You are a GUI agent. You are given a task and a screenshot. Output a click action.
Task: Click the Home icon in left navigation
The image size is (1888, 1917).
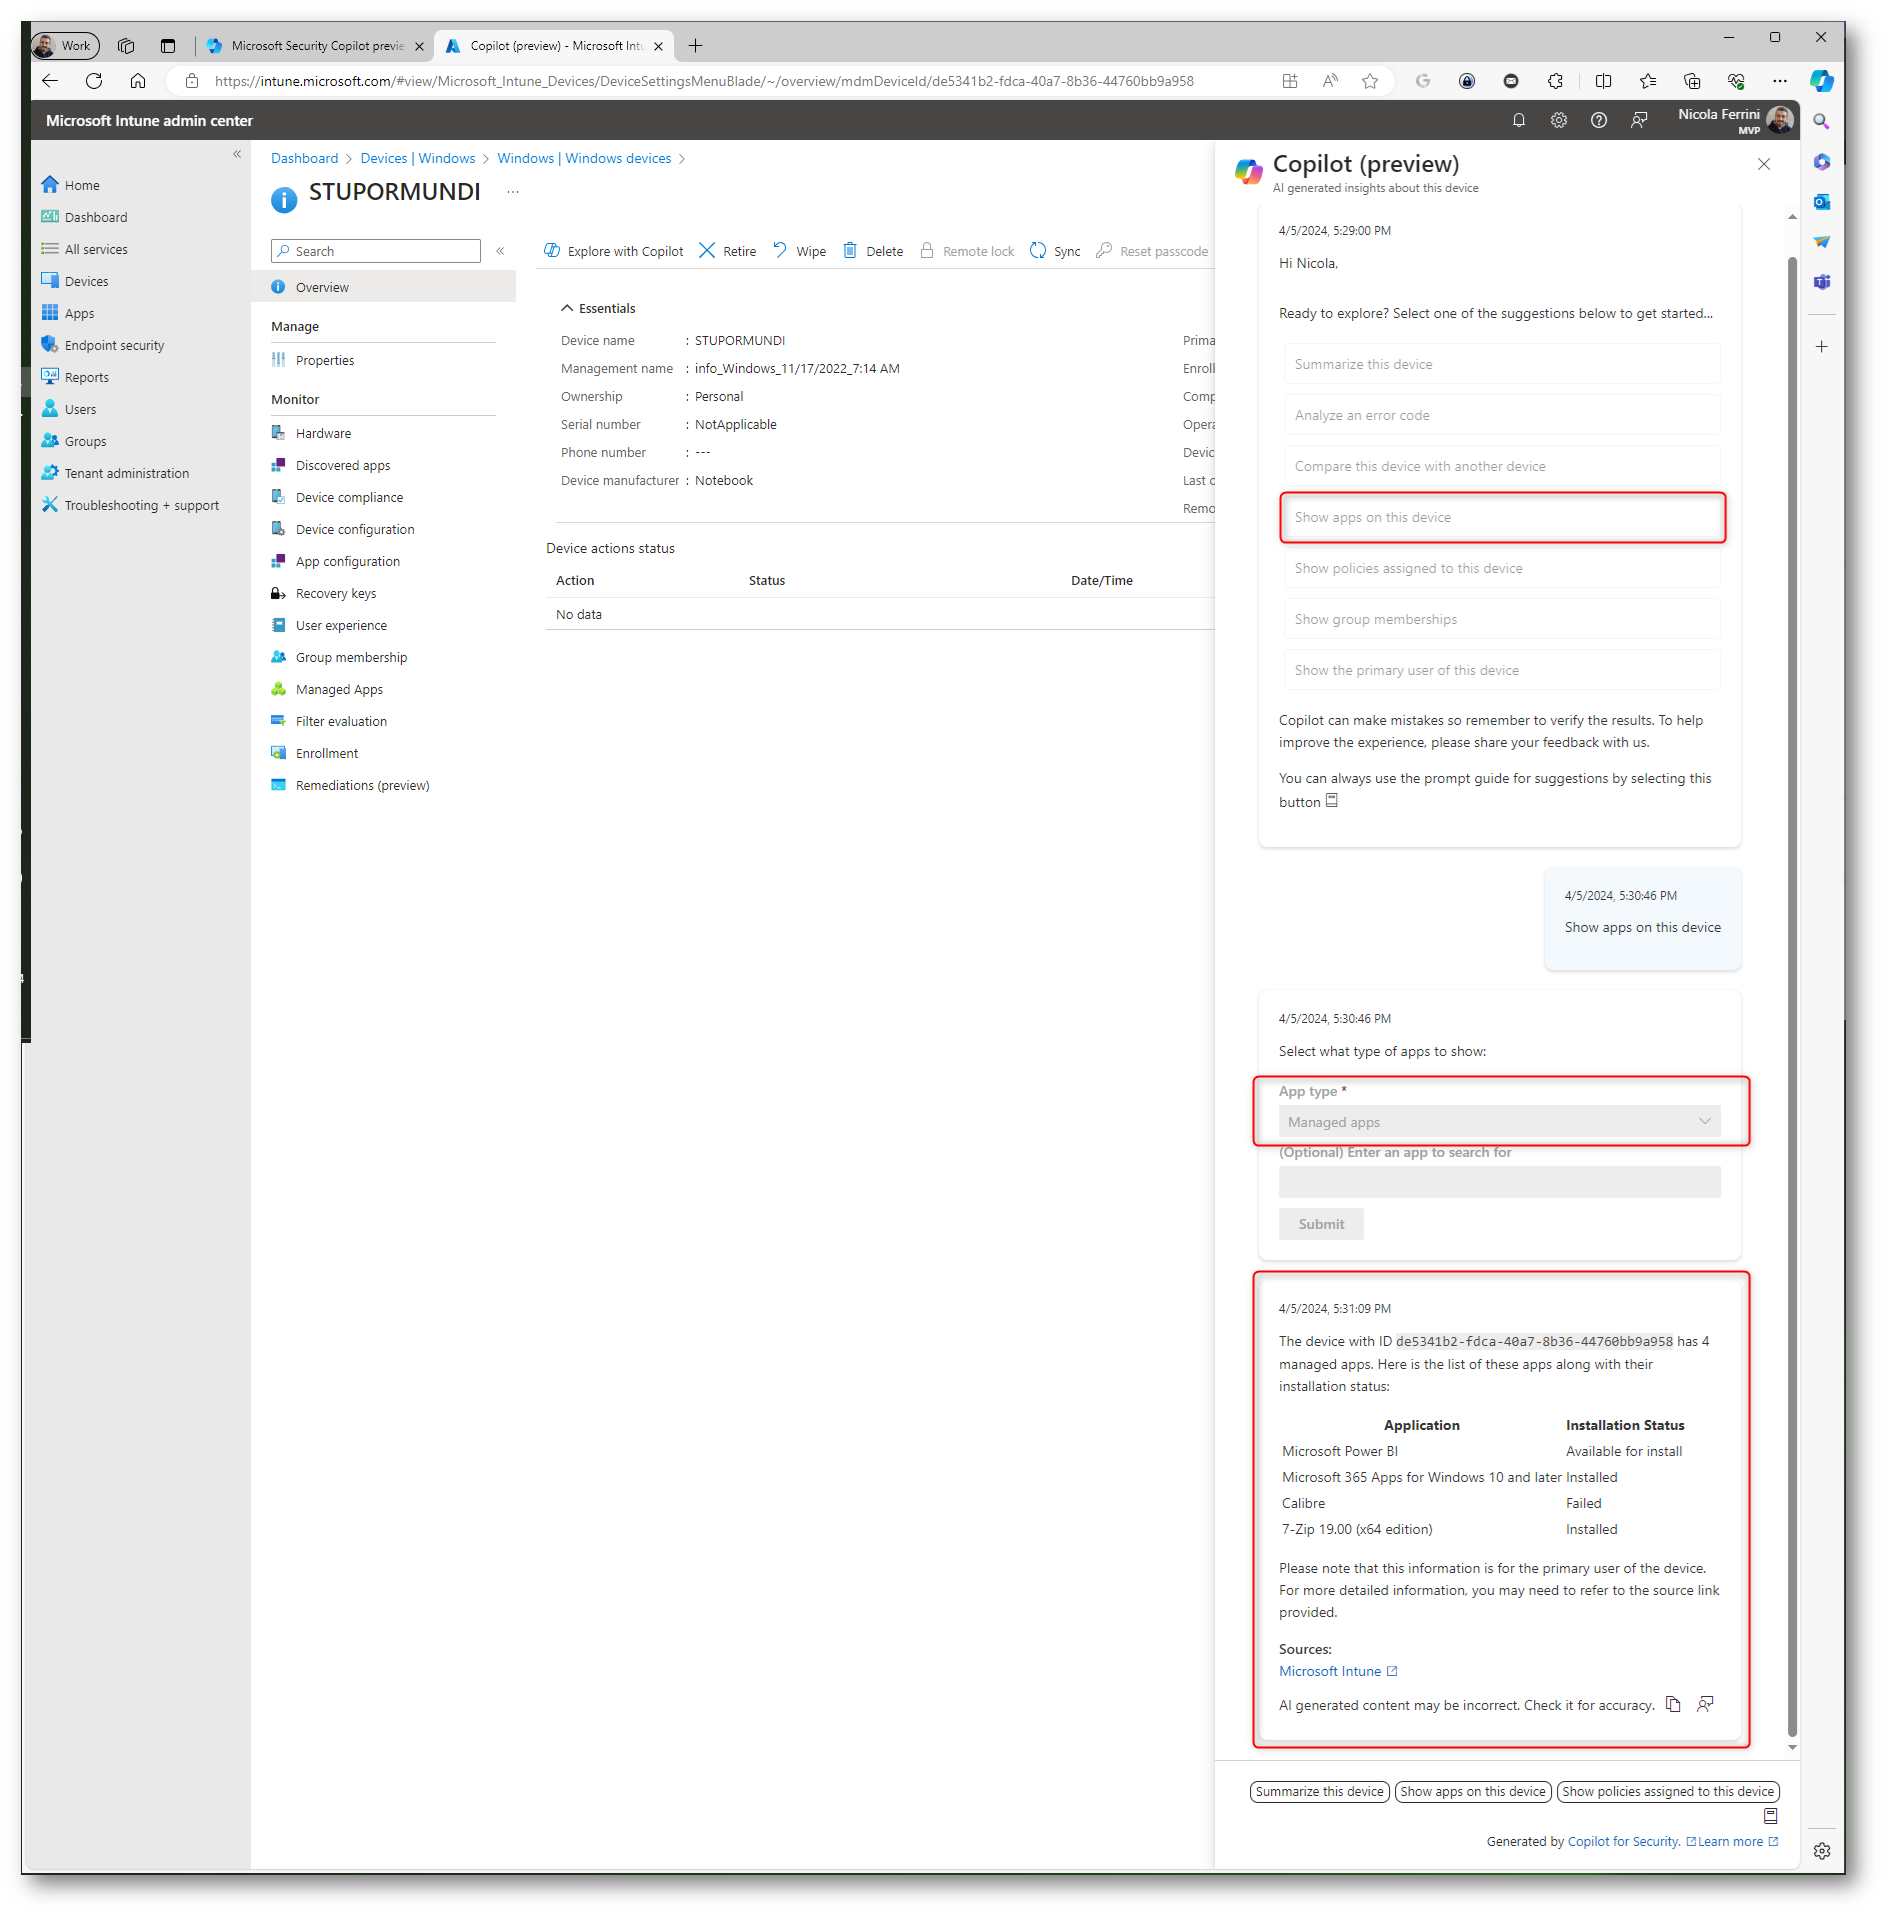[x=50, y=185]
